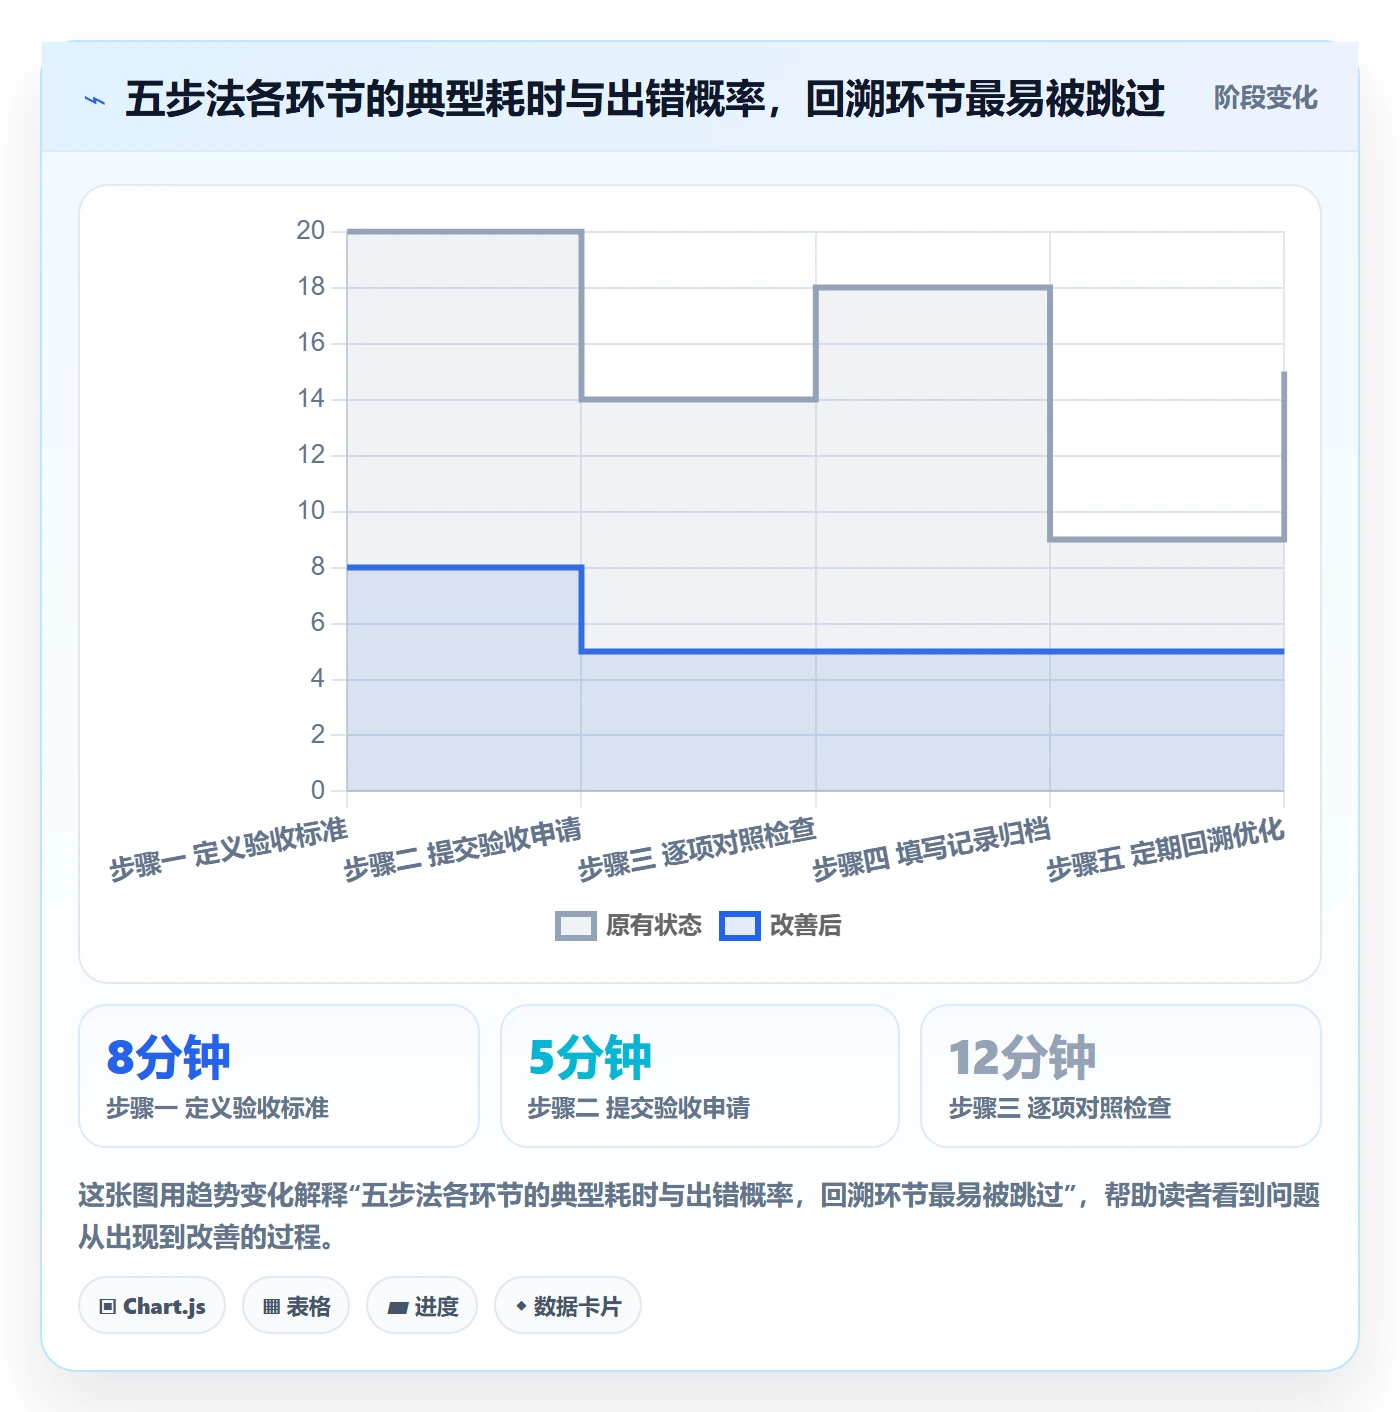
Task: Click x-axis label 步骤一 定义验收标准
Action: pos(228,849)
